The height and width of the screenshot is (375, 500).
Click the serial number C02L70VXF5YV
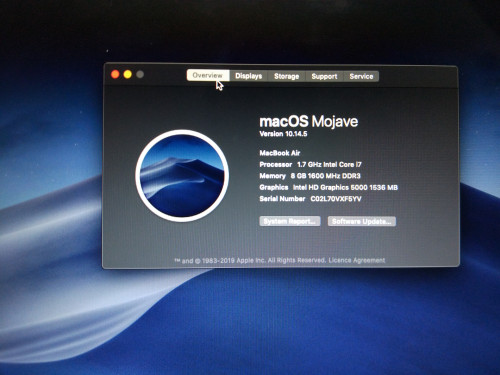pos(336,199)
